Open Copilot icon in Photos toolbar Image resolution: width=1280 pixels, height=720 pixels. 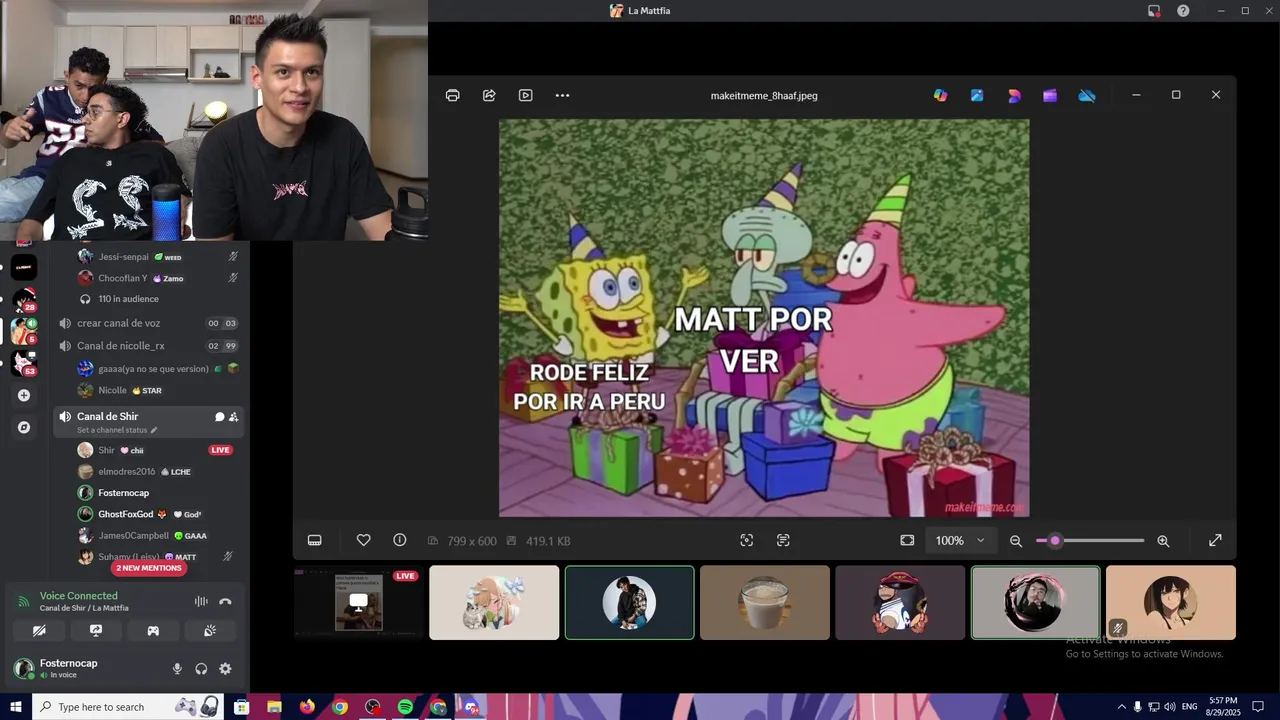(x=940, y=95)
